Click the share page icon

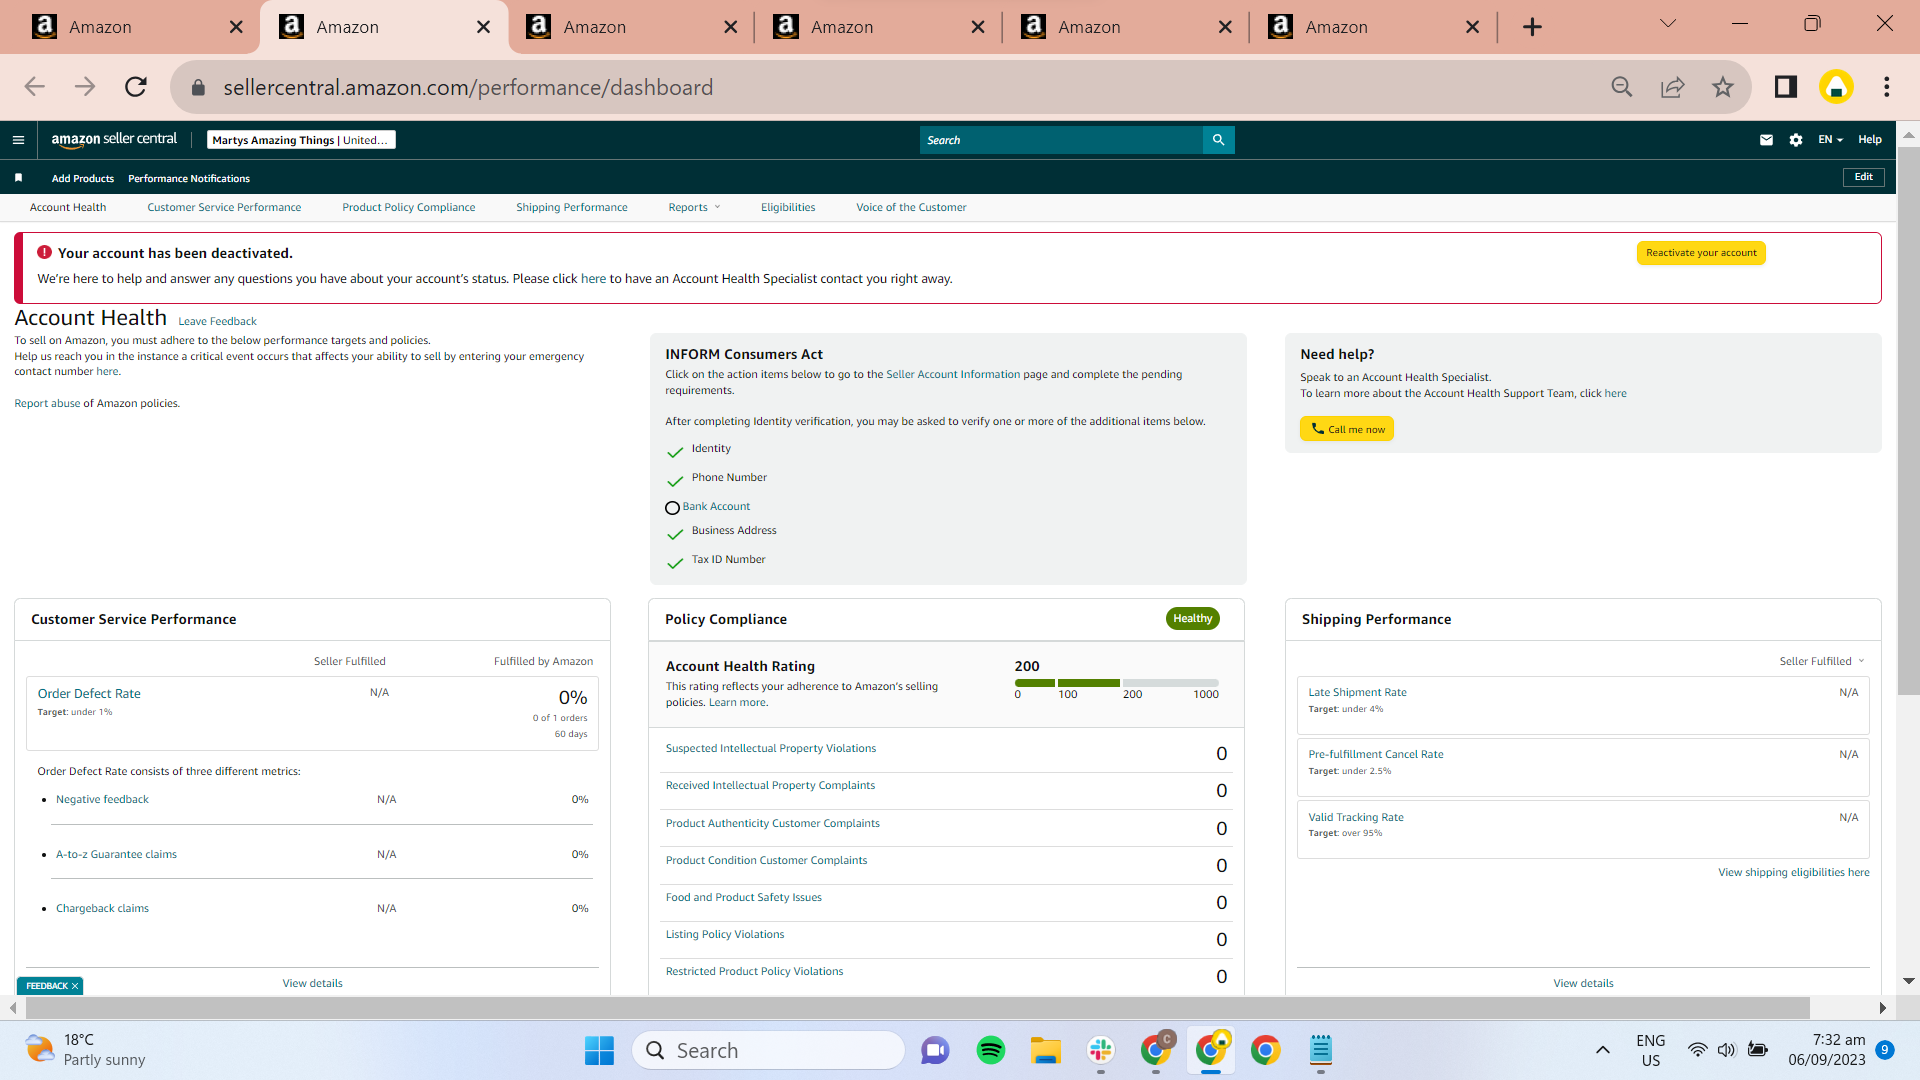coord(1672,87)
